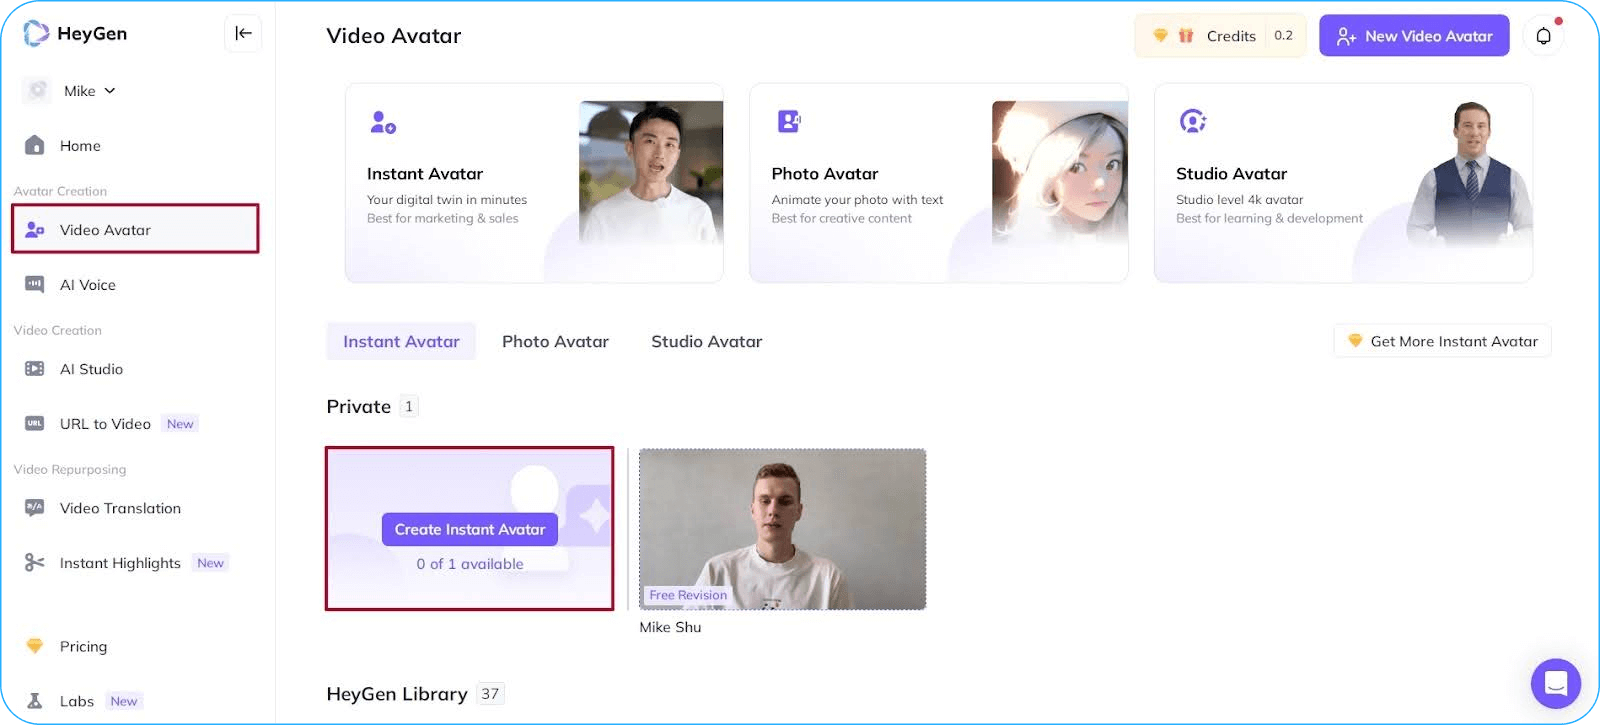Switch to the Photo Avatar tab
This screenshot has height=725, width=1600.
pos(555,341)
